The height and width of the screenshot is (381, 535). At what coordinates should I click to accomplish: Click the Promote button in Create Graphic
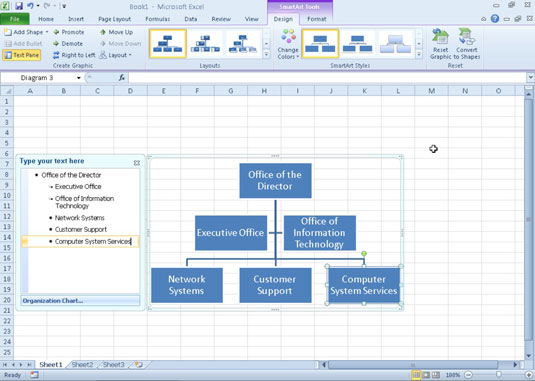[x=68, y=32]
